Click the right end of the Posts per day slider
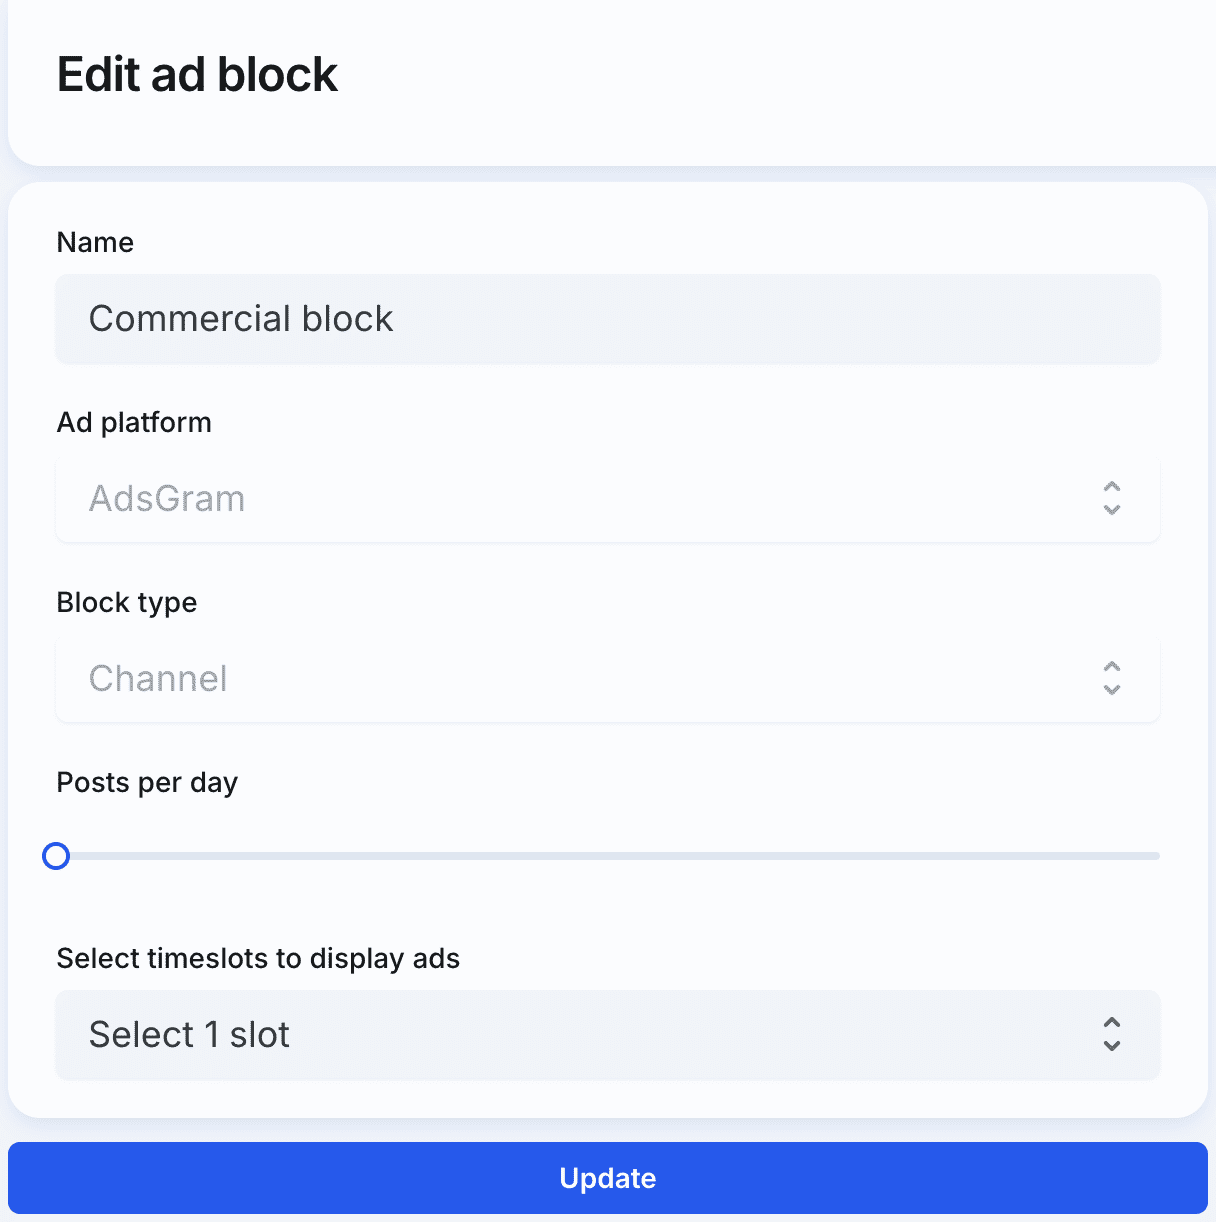The width and height of the screenshot is (1216, 1222). [1157, 856]
